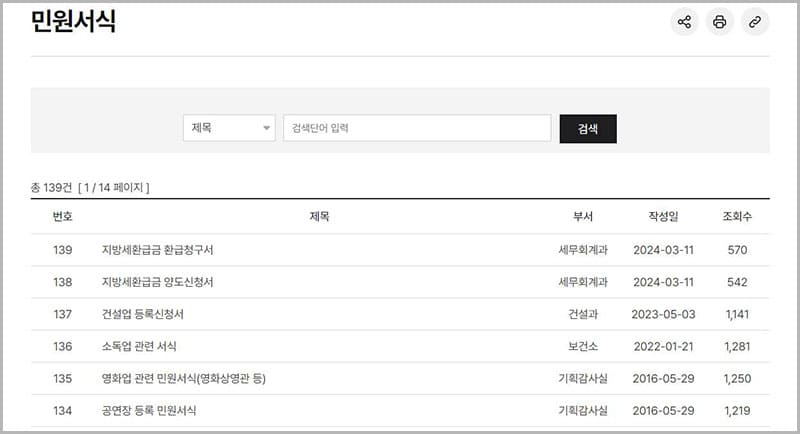The image size is (800, 434).
Task: Click the 번호 column header
Action: 63,216
